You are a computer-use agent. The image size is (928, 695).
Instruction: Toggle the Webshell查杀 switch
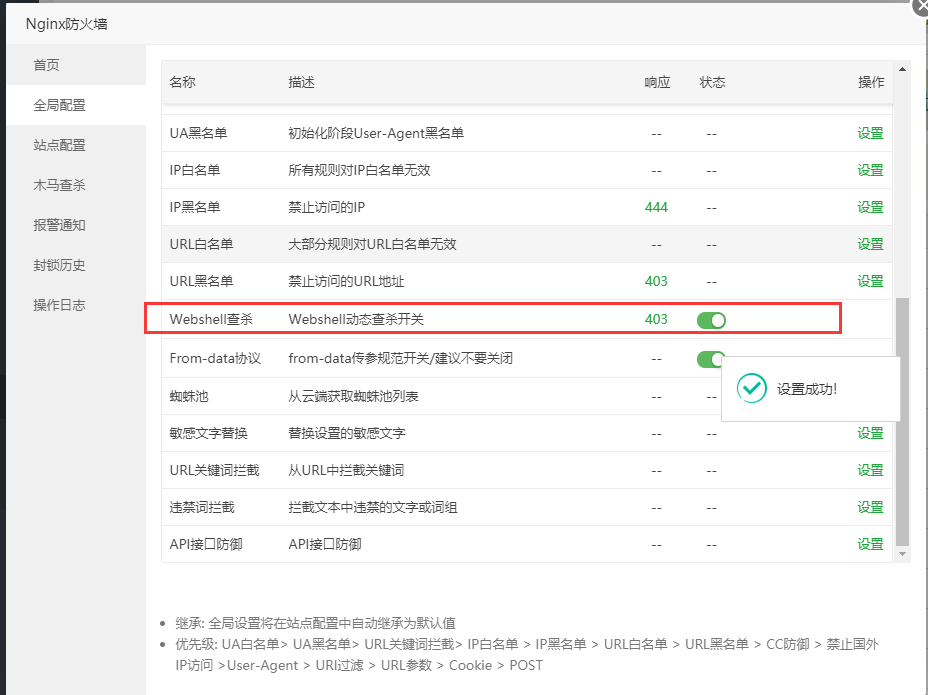(x=711, y=320)
